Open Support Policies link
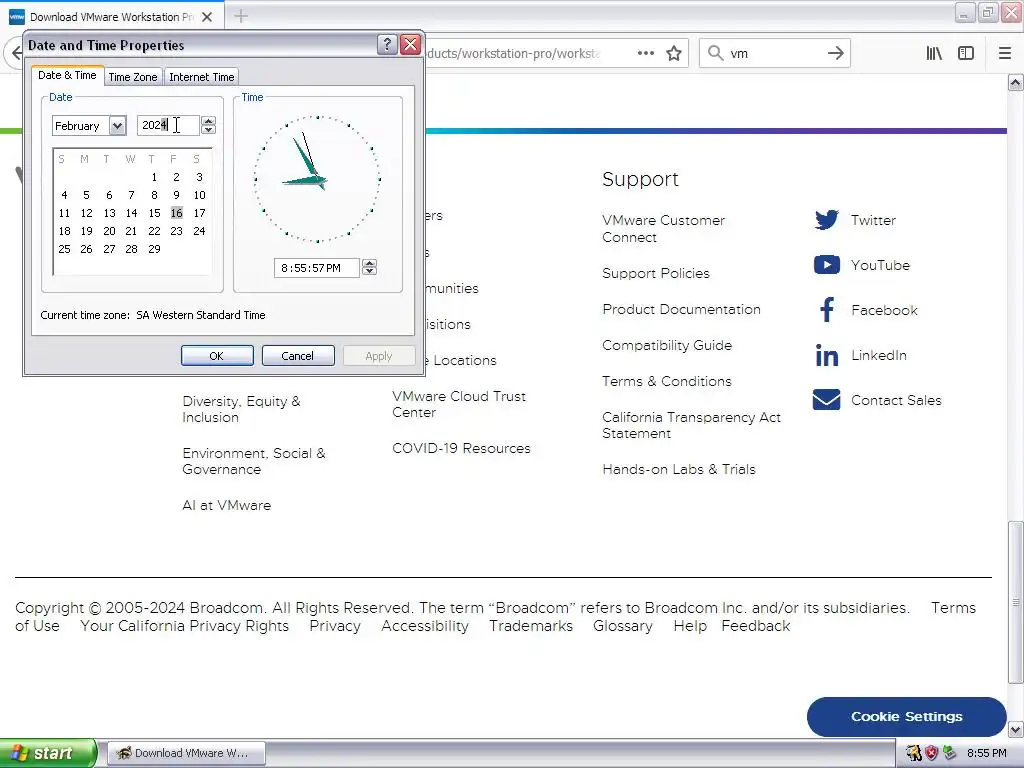Viewport: 1024px width, 768px height. point(656,273)
